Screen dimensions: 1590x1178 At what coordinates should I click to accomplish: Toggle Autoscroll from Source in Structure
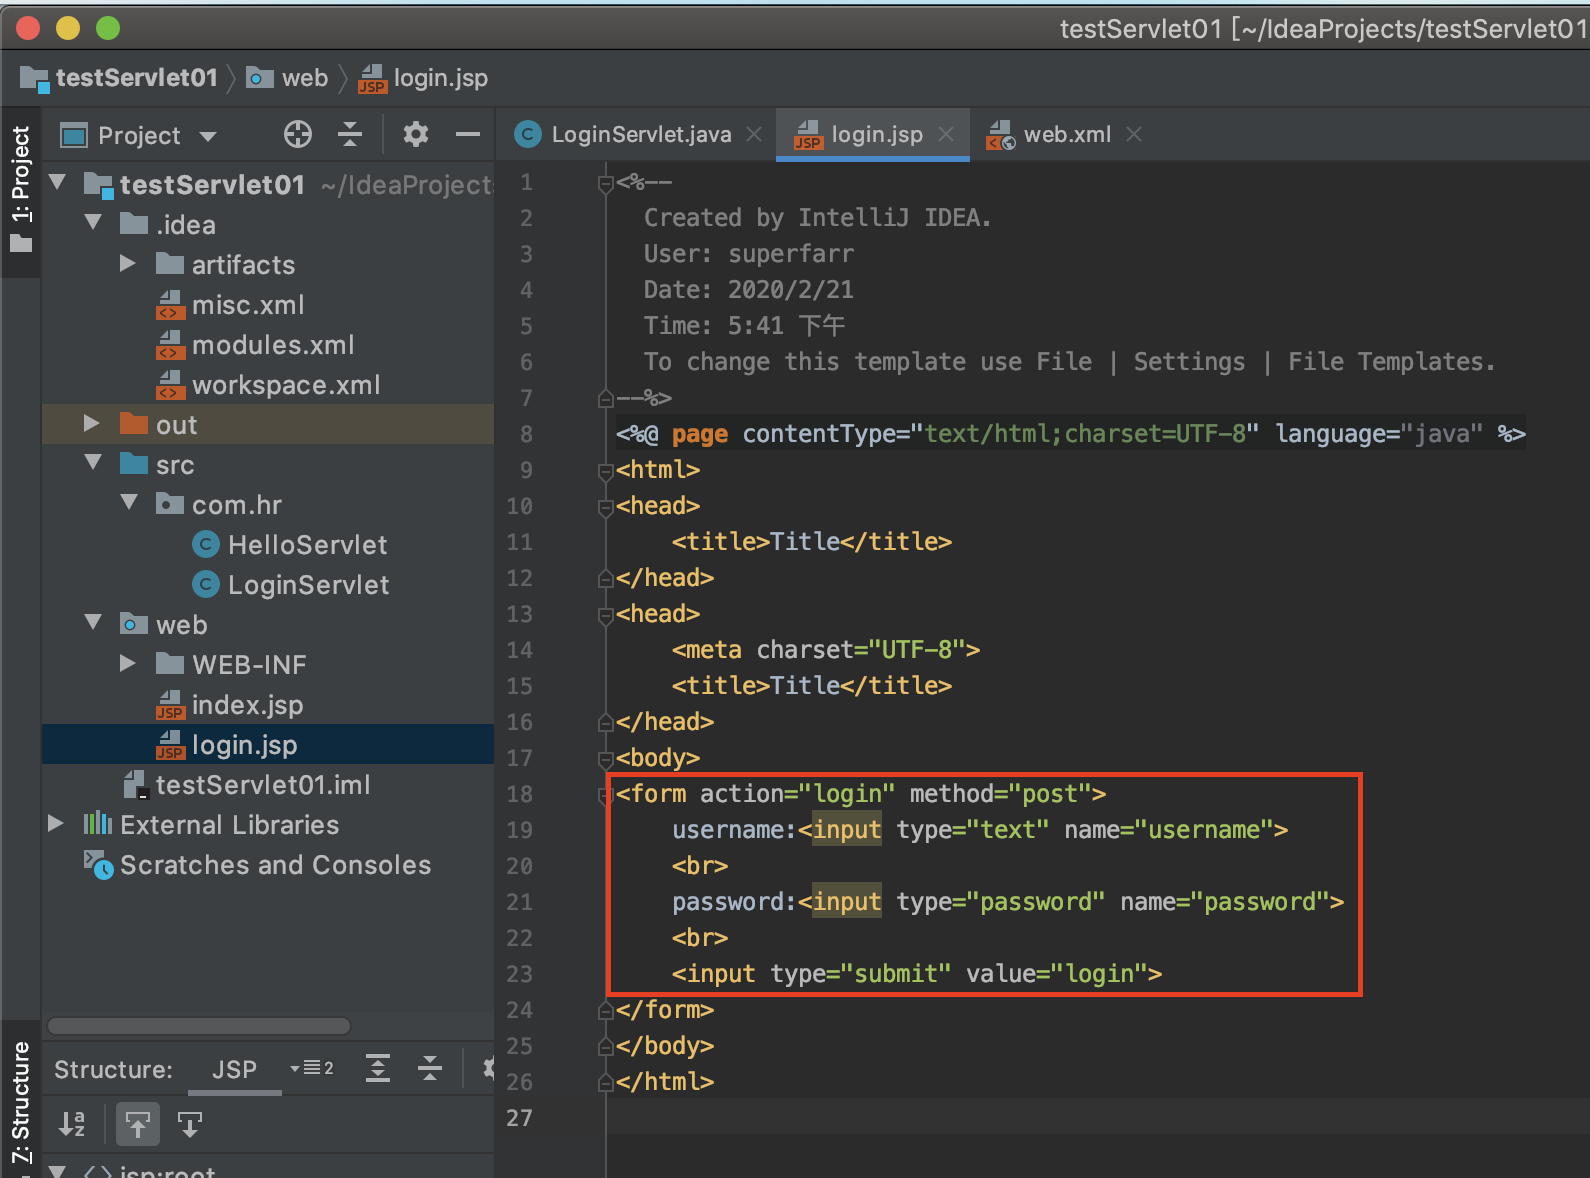190,1124
